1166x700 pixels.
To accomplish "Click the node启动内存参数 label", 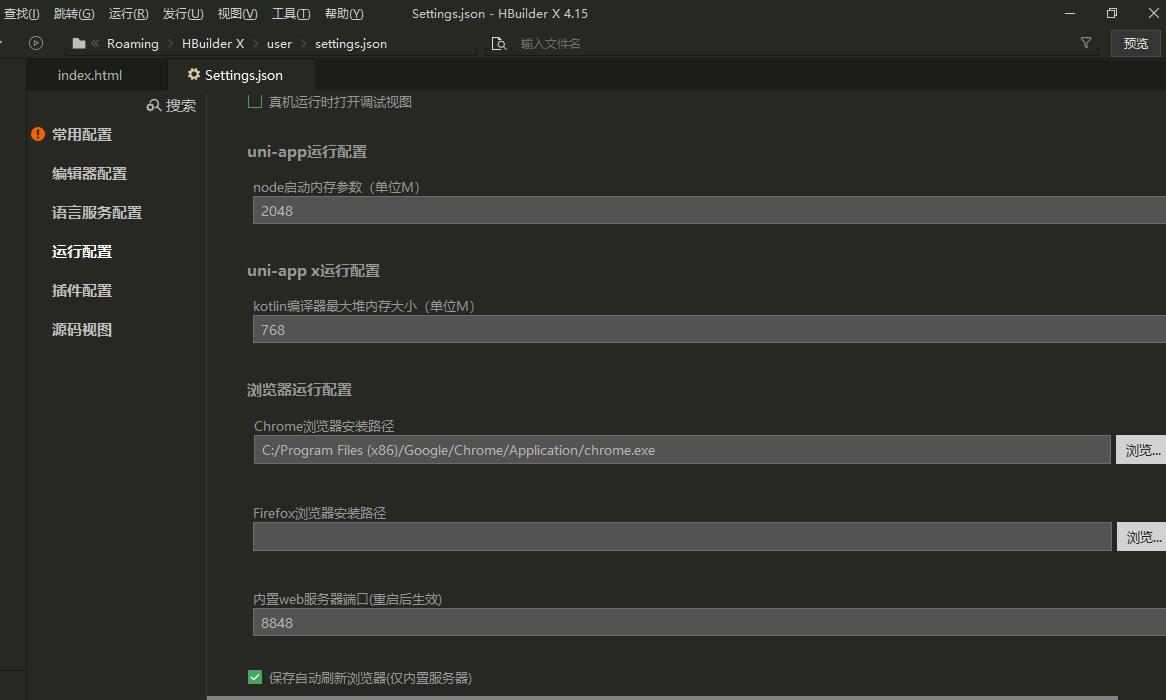I will click(336, 187).
